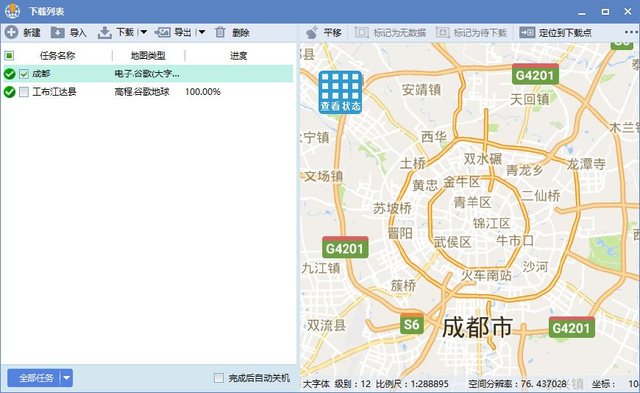
Task: Click the 删除 trash can icon
Action: click(x=220, y=32)
